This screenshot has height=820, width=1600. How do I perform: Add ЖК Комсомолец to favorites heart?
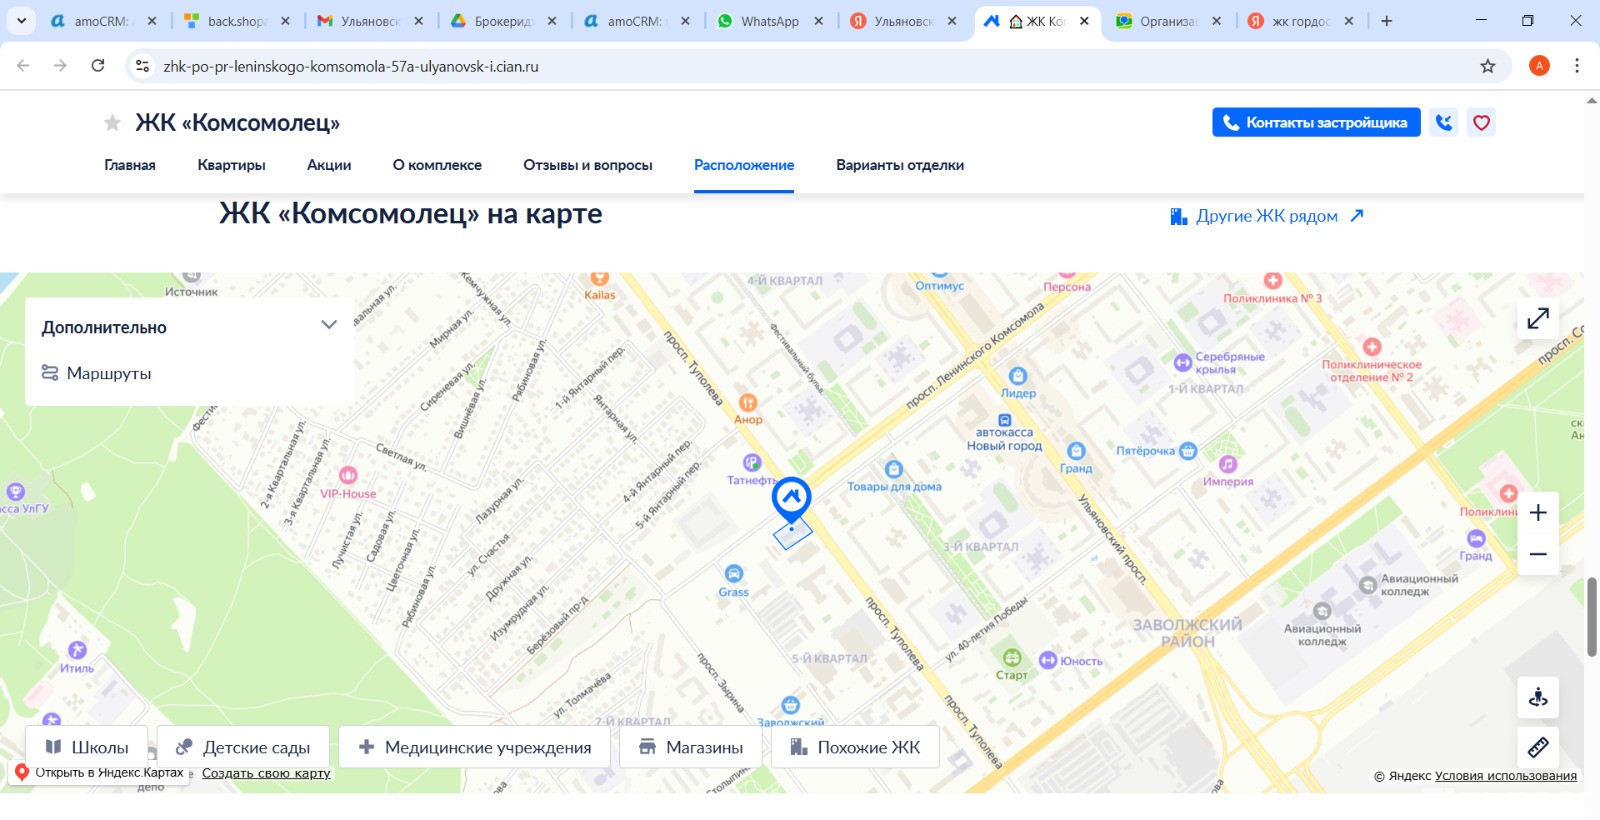(1481, 123)
